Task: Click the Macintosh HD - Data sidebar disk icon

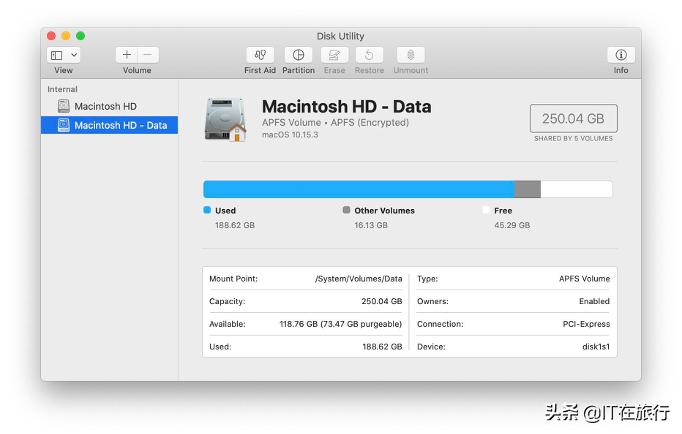Action: (64, 125)
